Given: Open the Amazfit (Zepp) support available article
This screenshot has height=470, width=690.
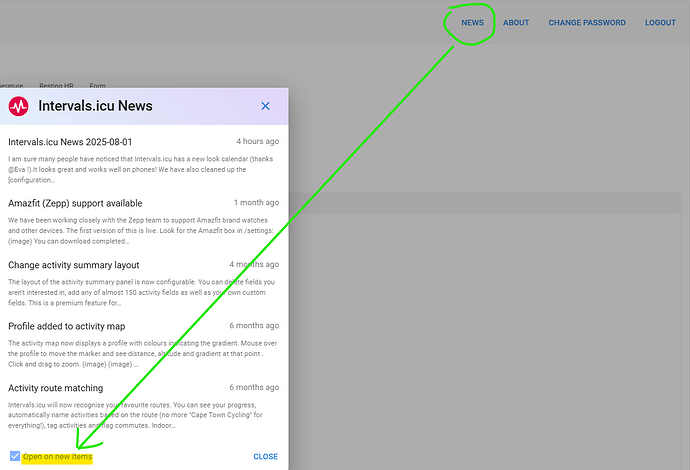Looking at the screenshot, I should pyautogui.click(x=75, y=203).
